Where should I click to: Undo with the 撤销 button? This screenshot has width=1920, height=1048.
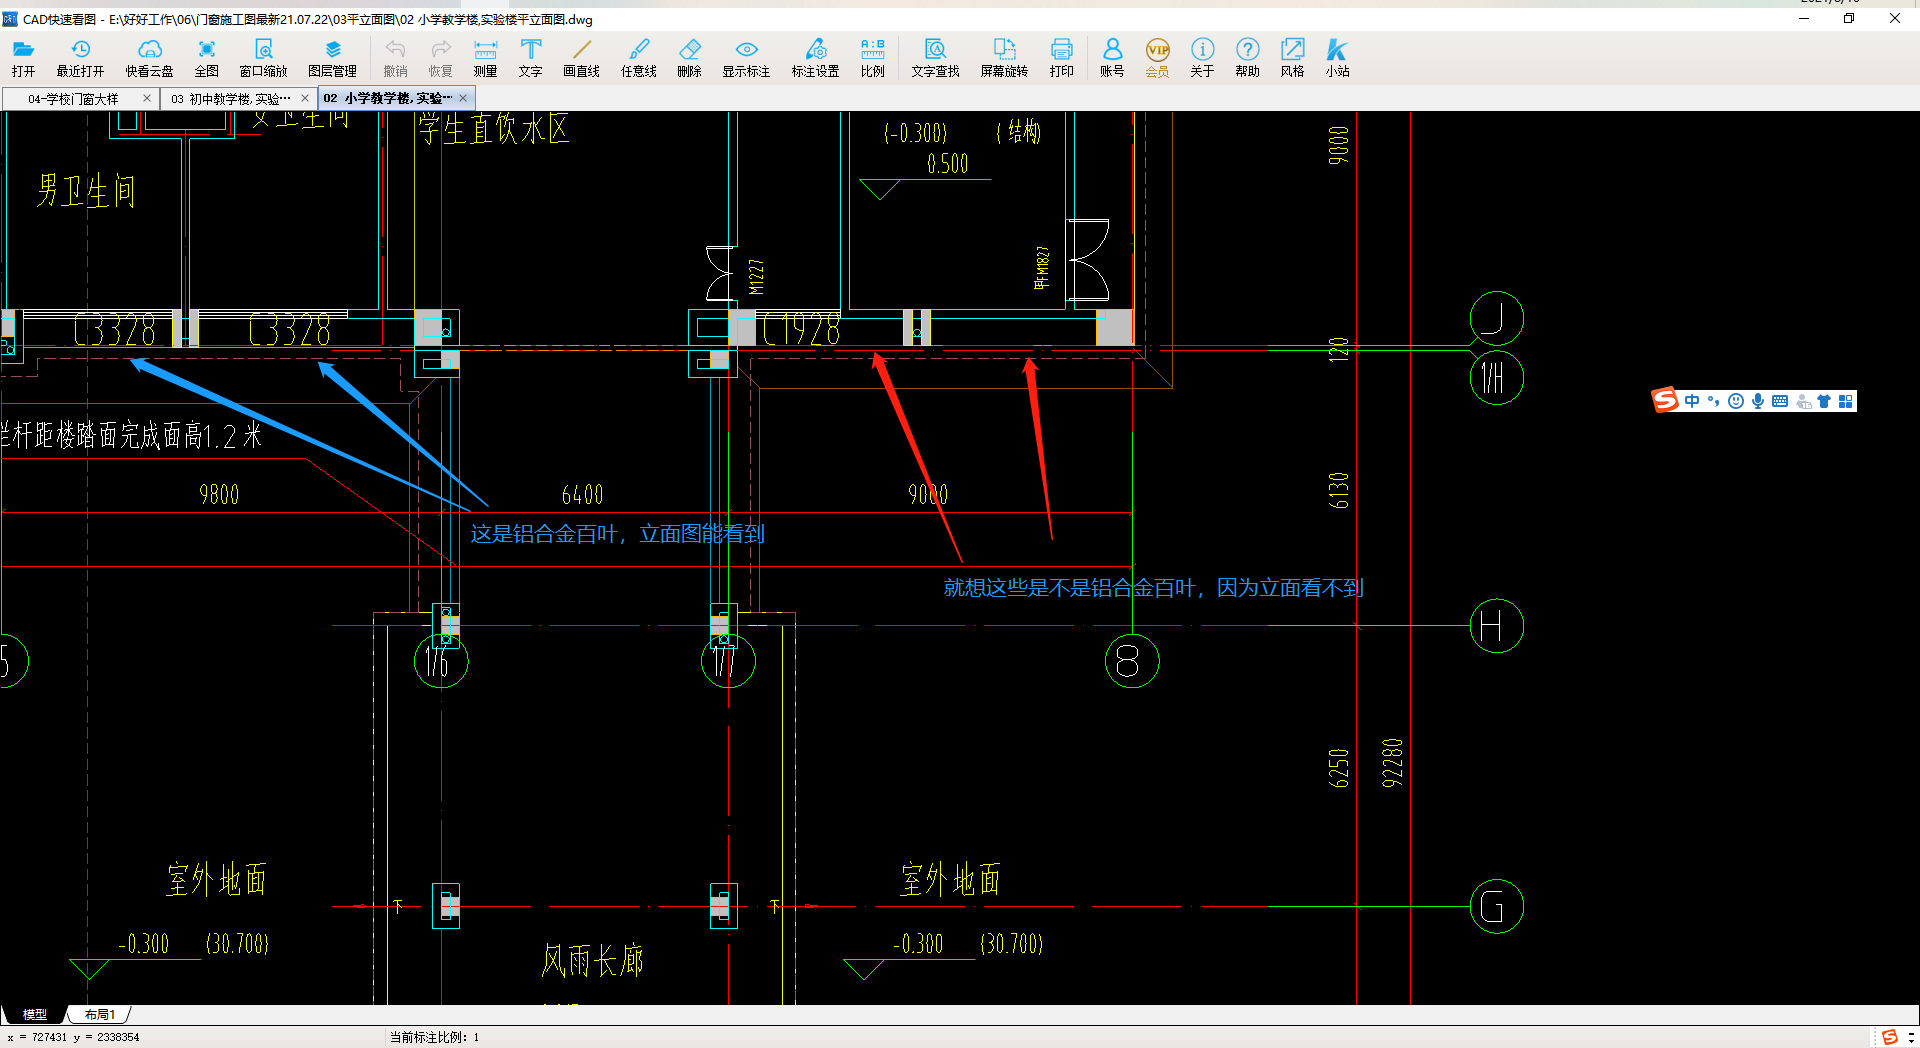pos(395,58)
